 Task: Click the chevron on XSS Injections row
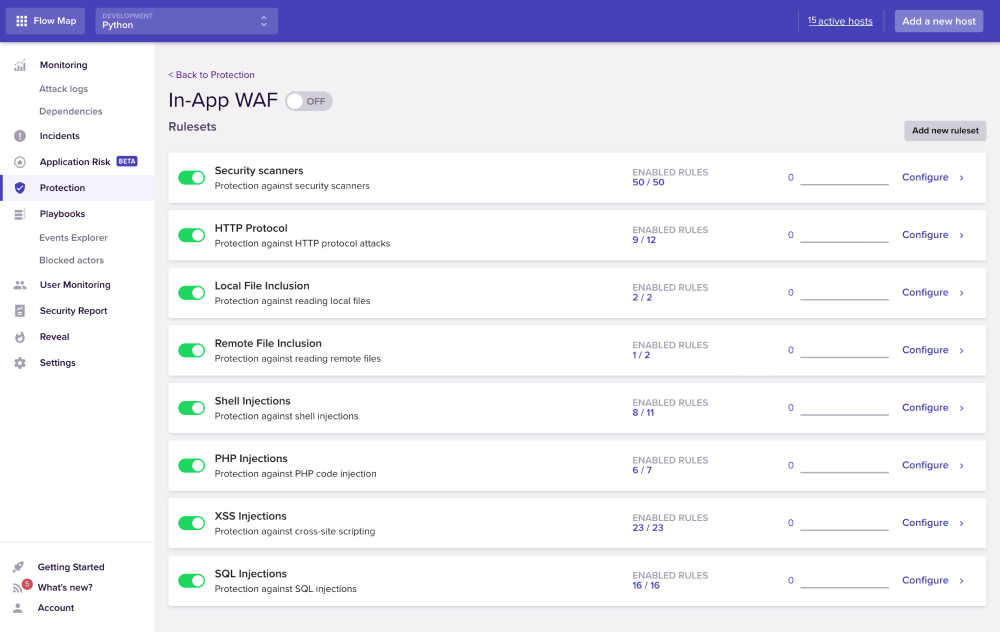point(962,523)
